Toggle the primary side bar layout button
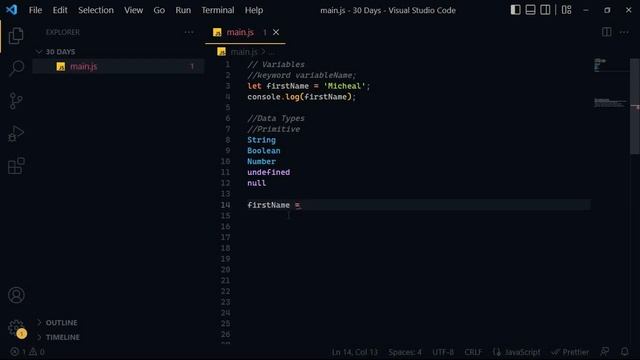Screen dimensions: 640x360 pyautogui.click(x=516, y=10)
